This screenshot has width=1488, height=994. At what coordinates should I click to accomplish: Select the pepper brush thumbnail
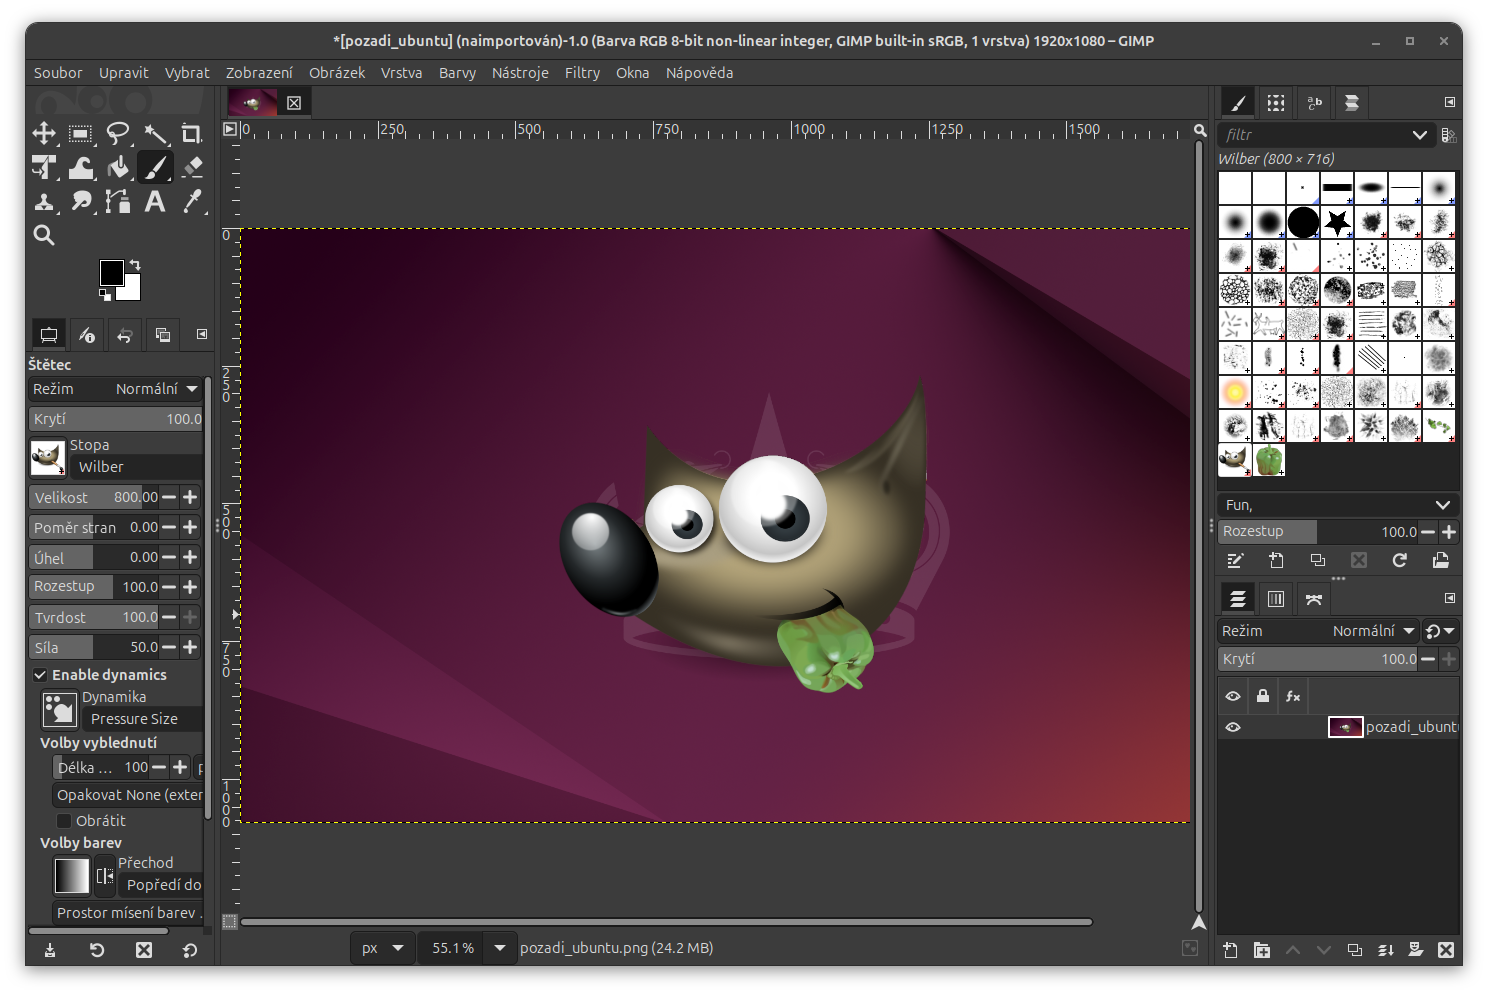click(x=1269, y=460)
